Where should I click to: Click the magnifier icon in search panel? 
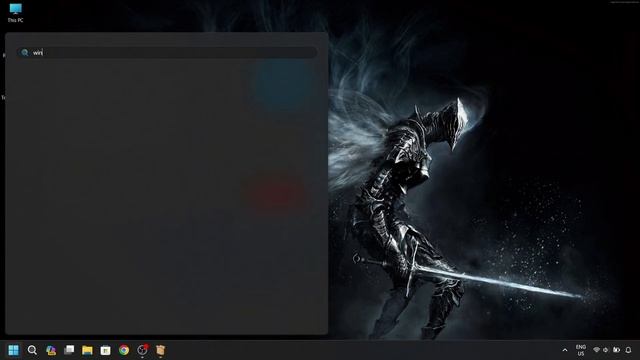pyautogui.click(x=24, y=52)
